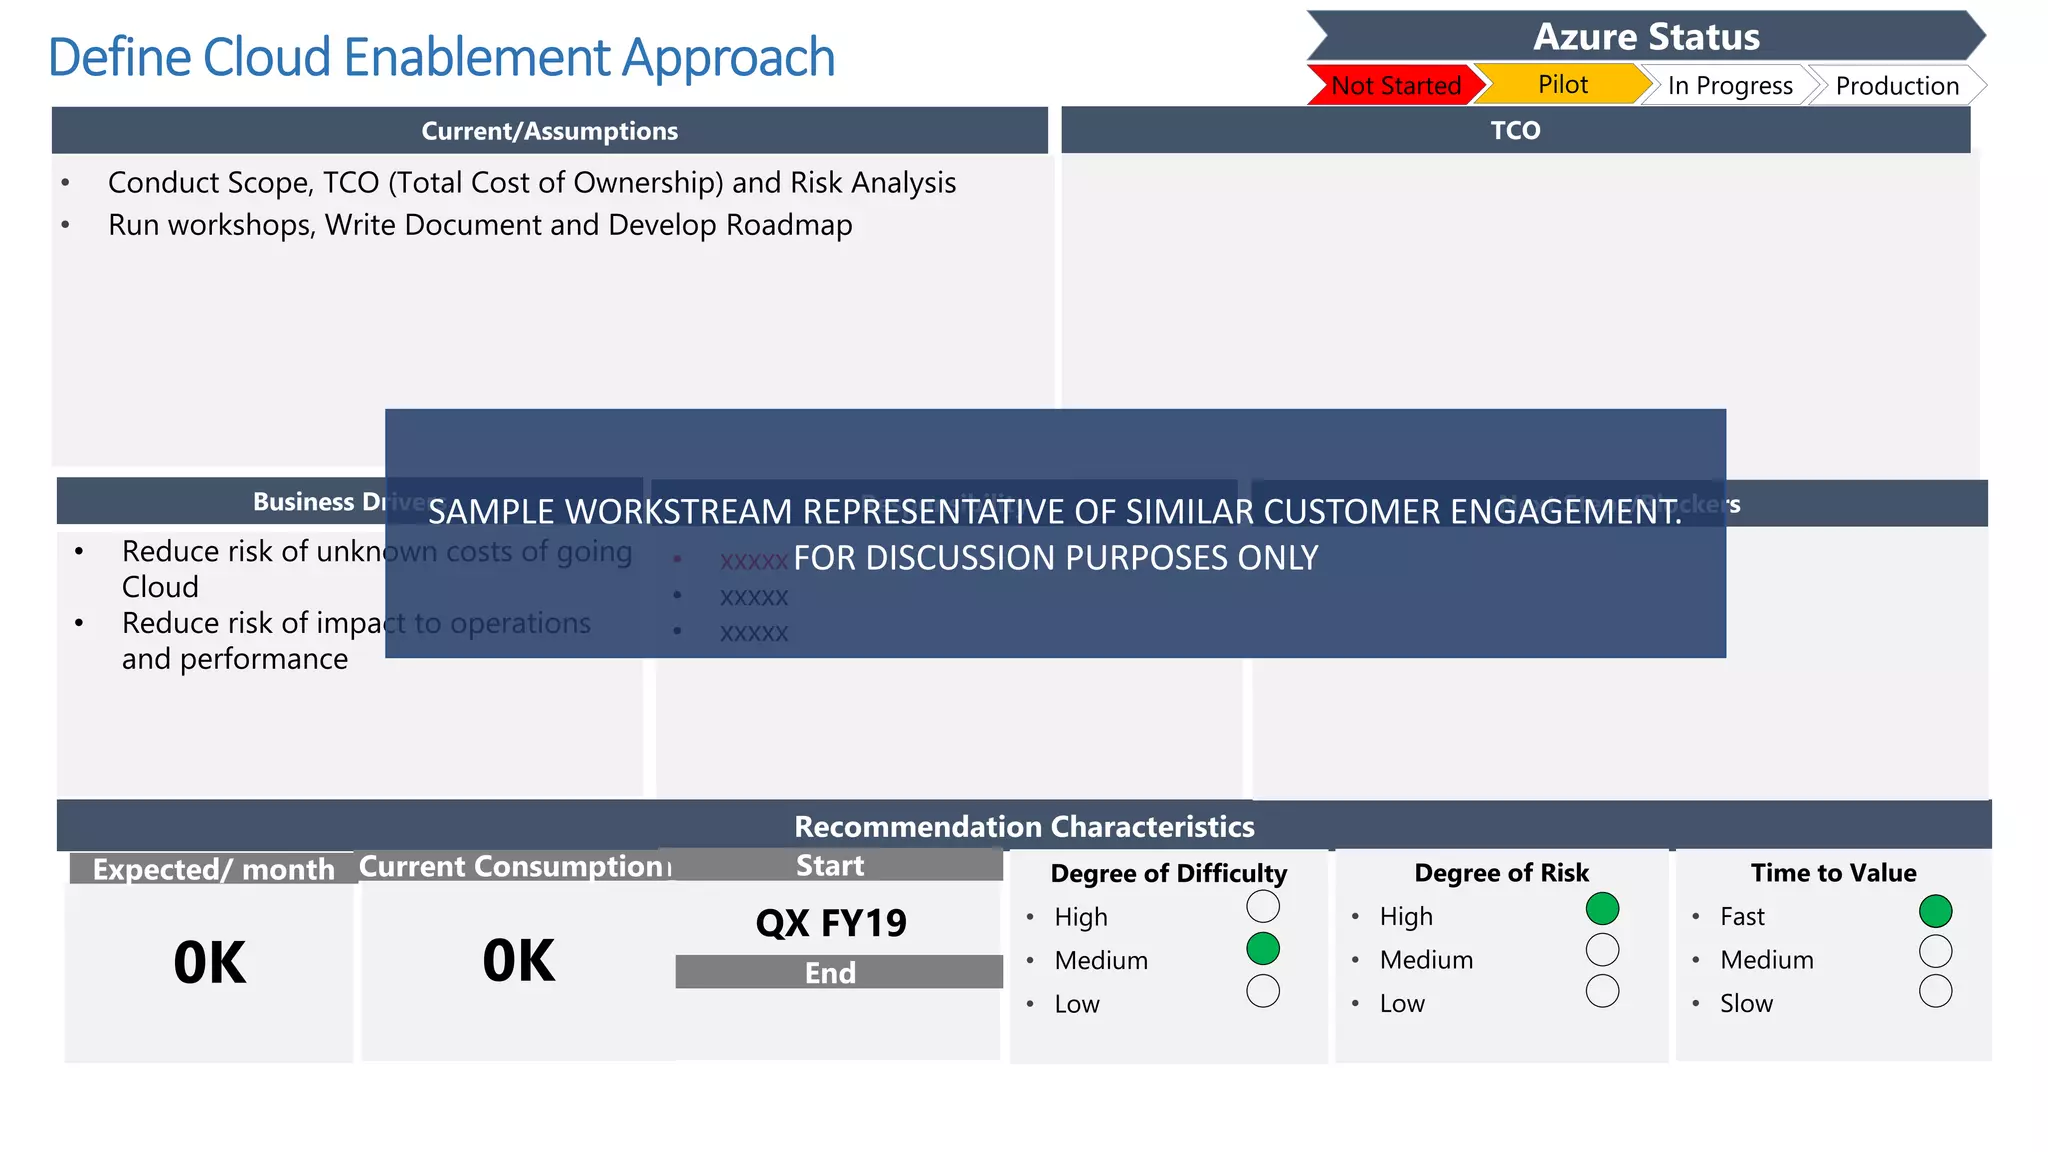Select the green Medium difficulty circle

click(x=1263, y=948)
